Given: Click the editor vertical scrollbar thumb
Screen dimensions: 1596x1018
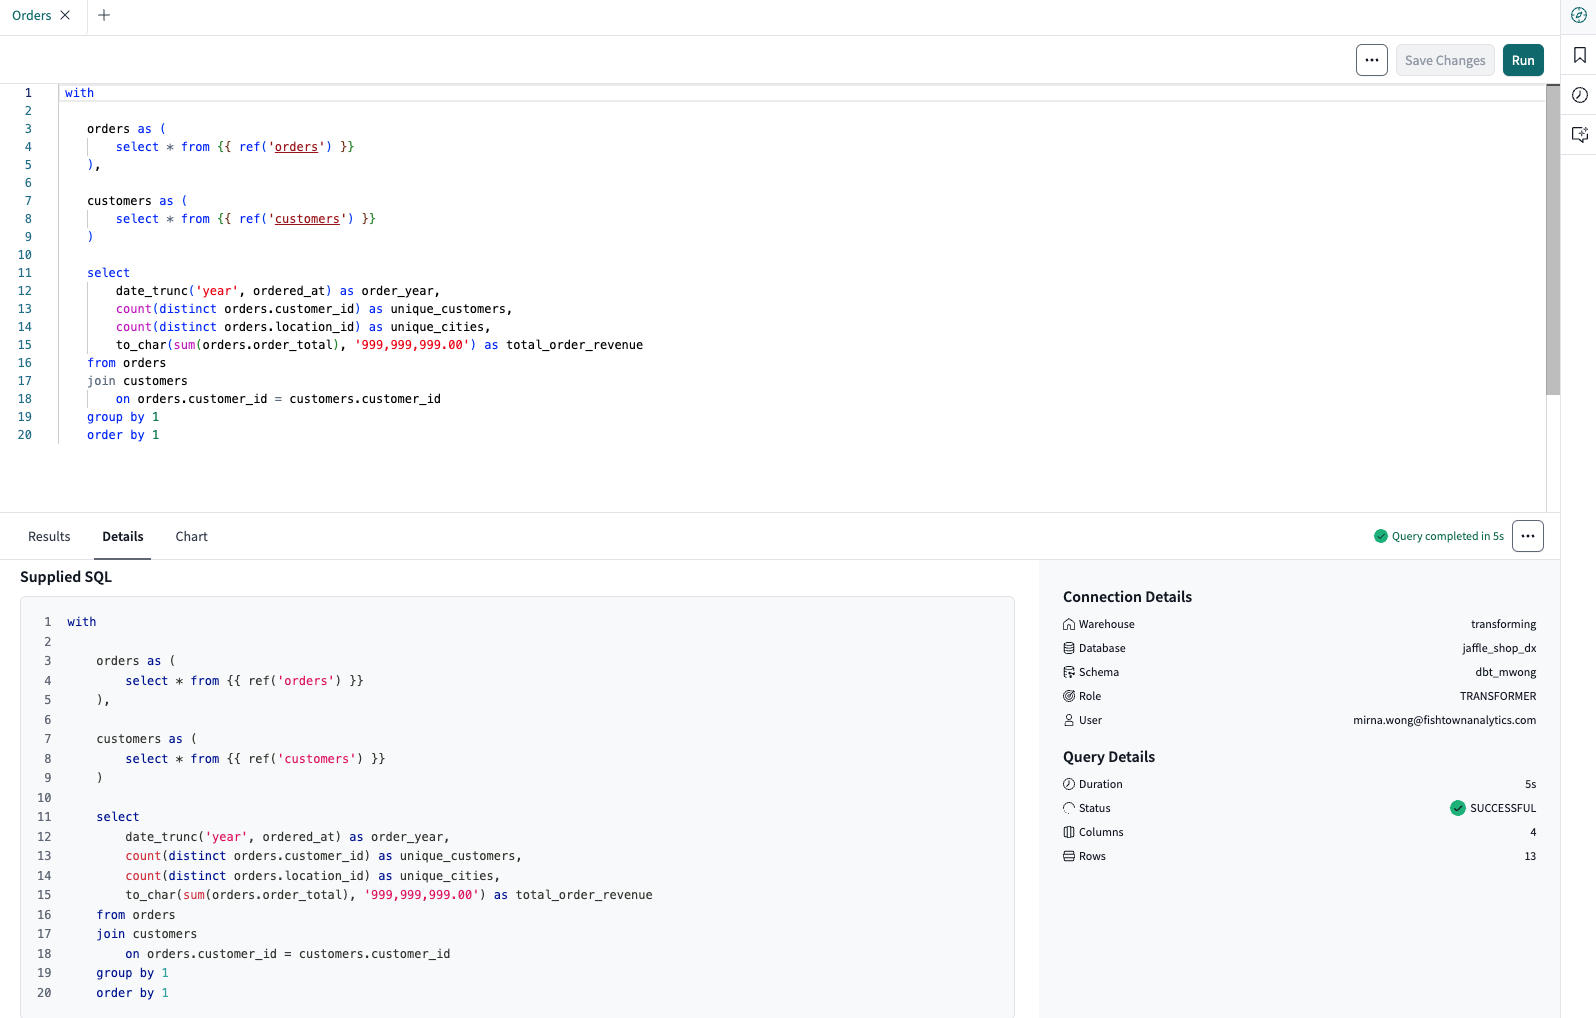Looking at the screenshot, I should coord(1553,240).
